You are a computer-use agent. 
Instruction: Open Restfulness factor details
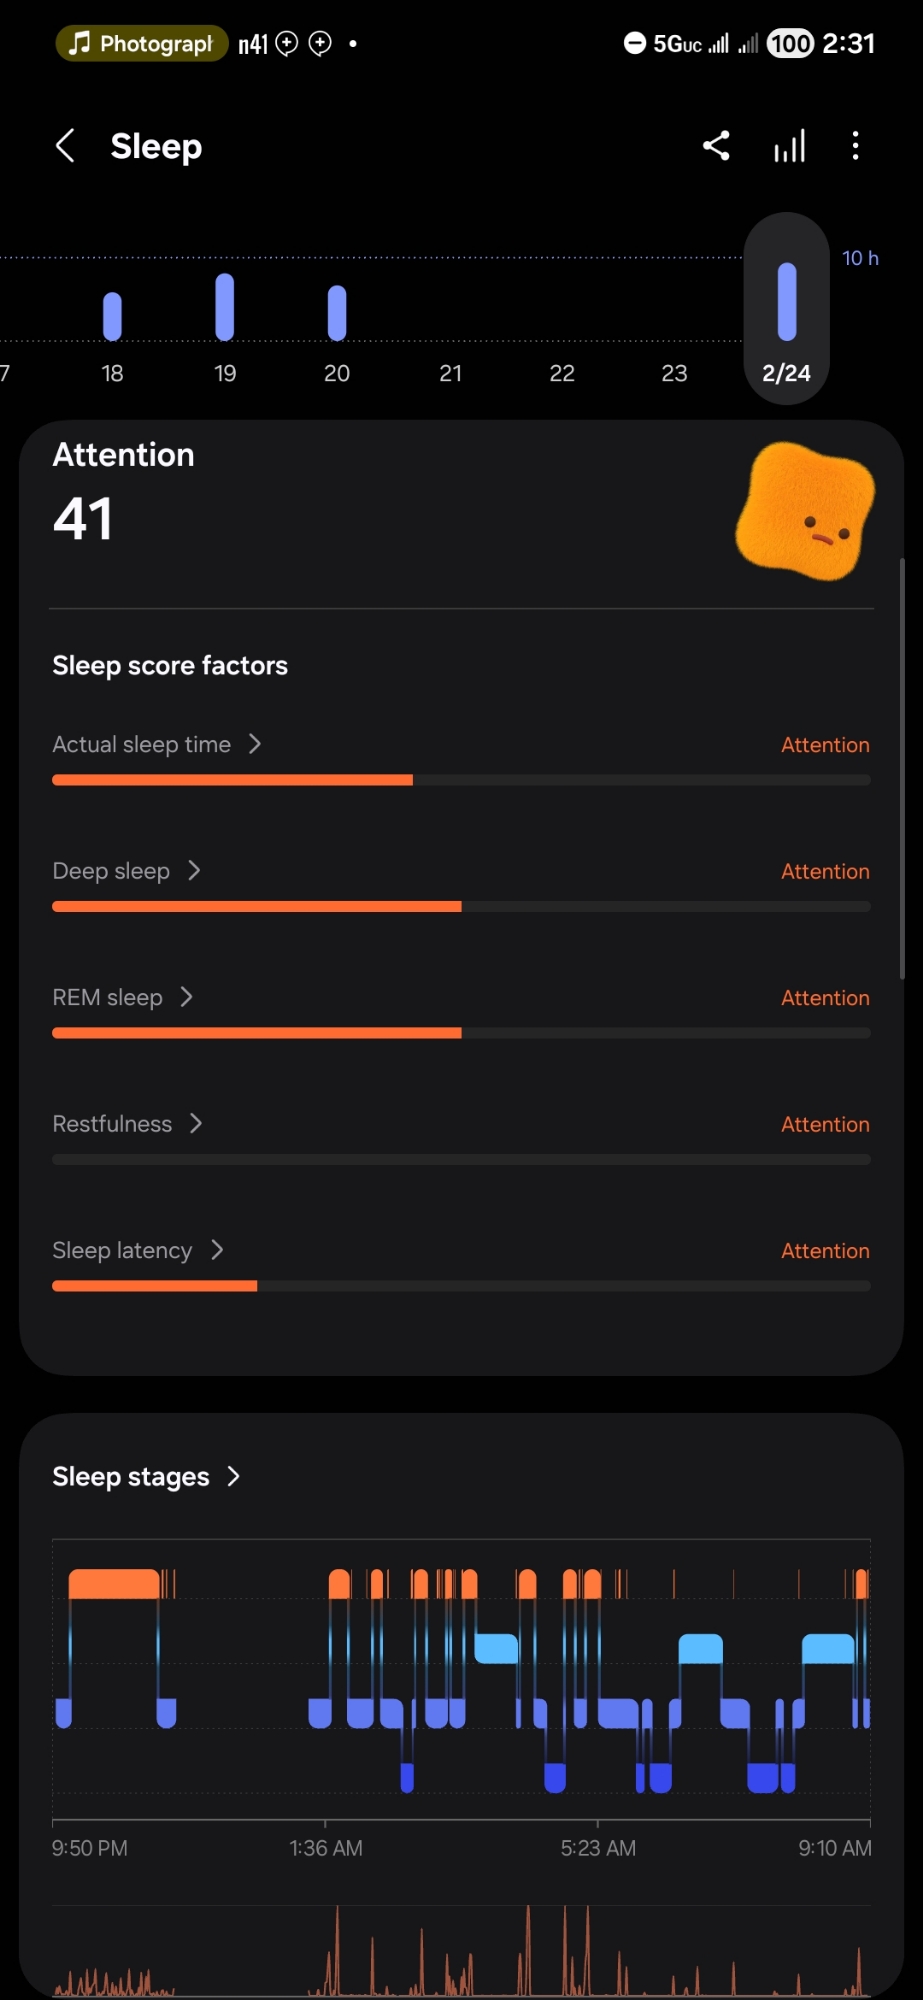pyautogui.click(x=127, y=1124)
